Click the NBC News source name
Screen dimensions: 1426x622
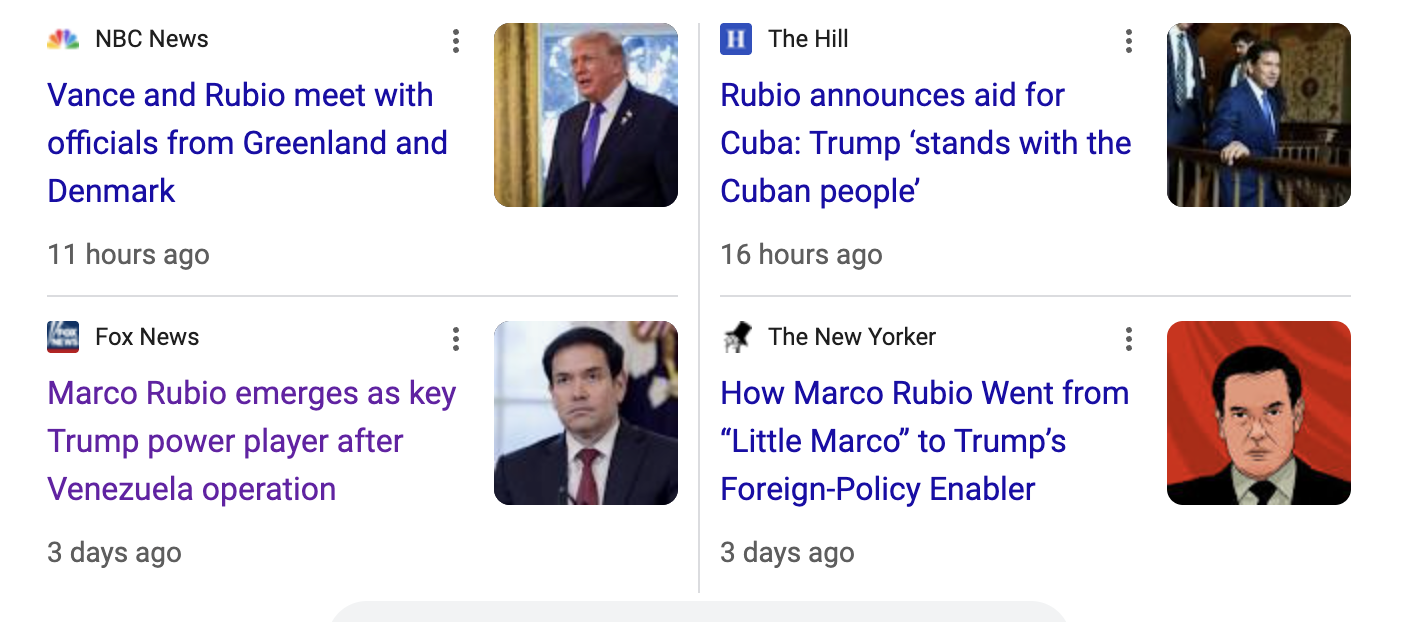tap(152, 40)
